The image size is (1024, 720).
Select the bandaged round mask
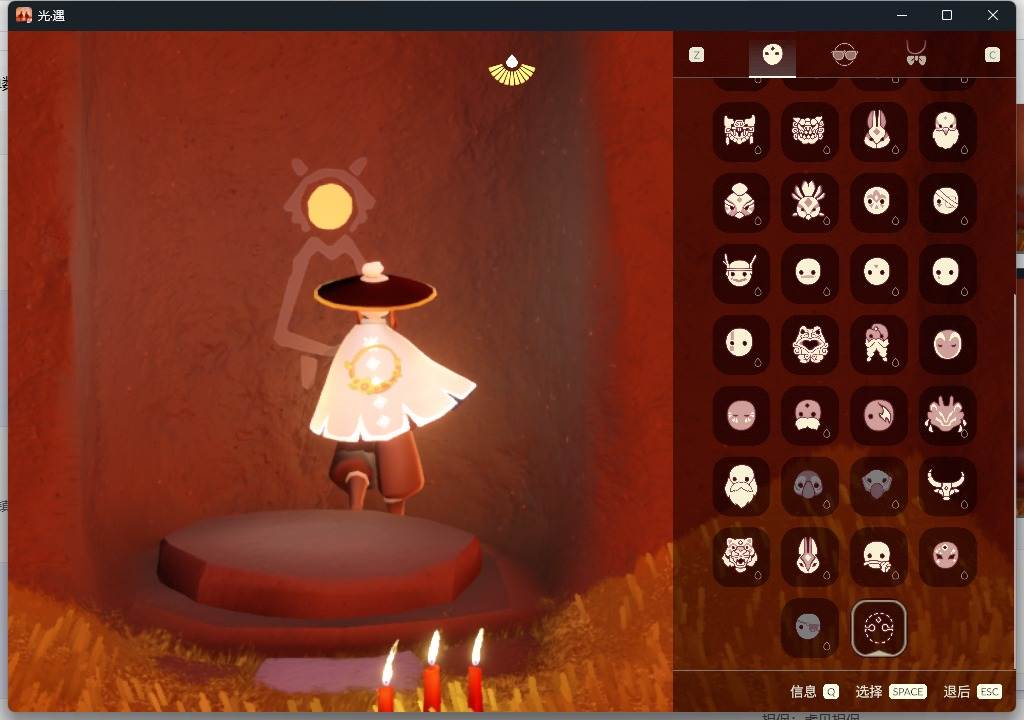946,202
